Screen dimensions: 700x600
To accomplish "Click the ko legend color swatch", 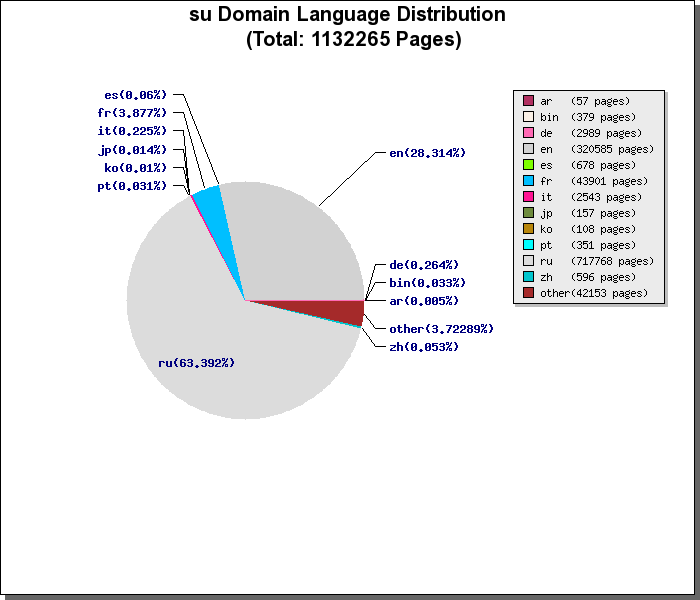I will coord(528,229).
